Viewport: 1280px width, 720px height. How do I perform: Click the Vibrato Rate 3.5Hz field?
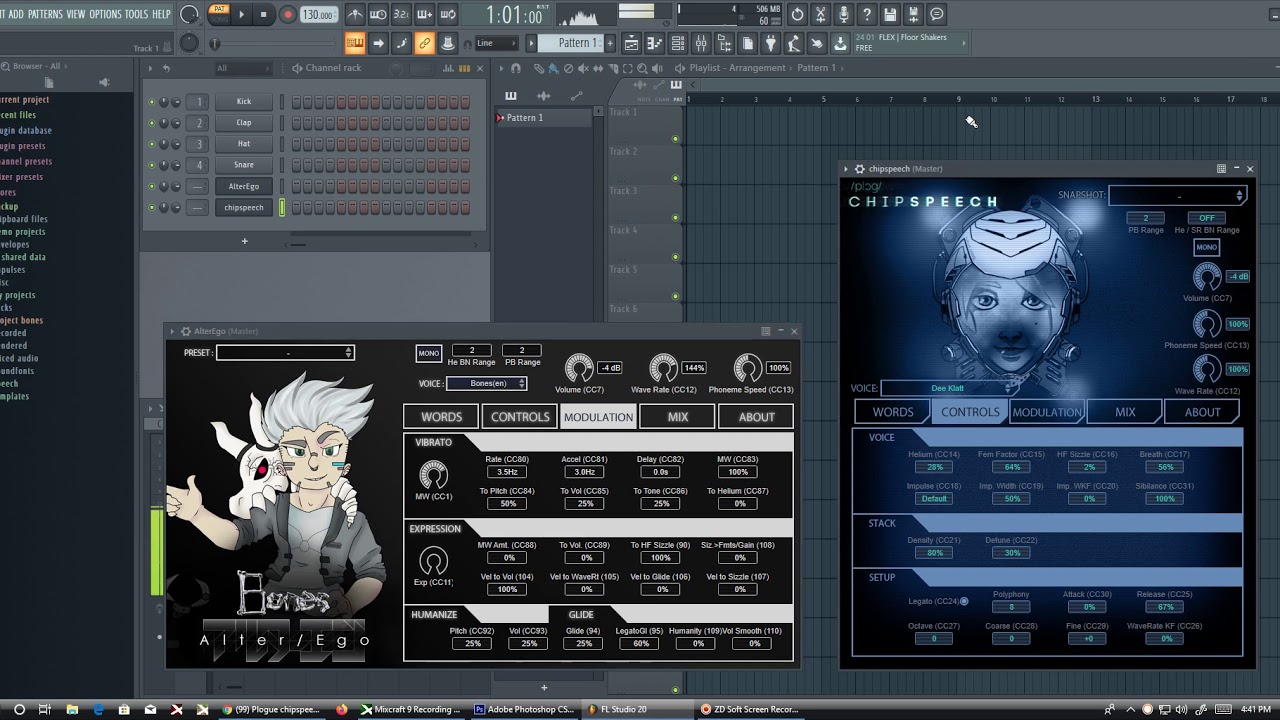(507, 472)
